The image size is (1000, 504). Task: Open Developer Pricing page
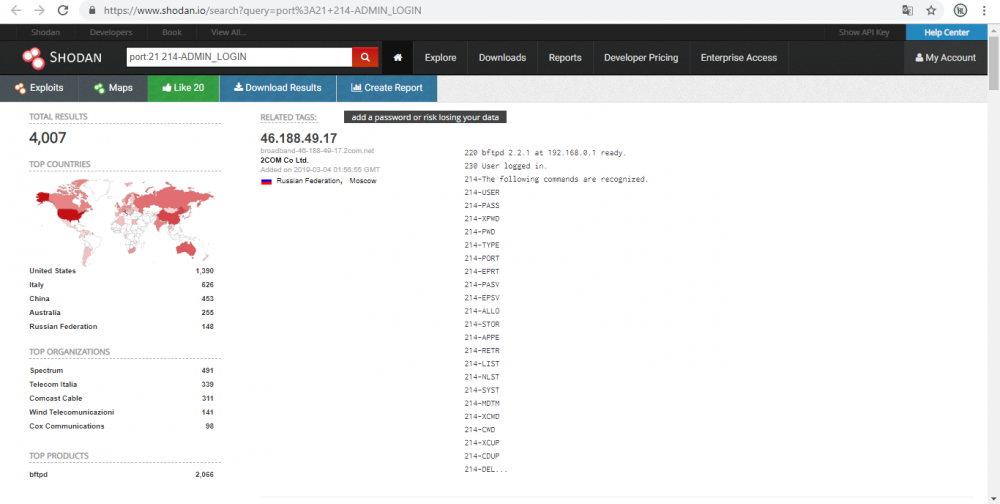pyautogui.click(x=641, y=57)
